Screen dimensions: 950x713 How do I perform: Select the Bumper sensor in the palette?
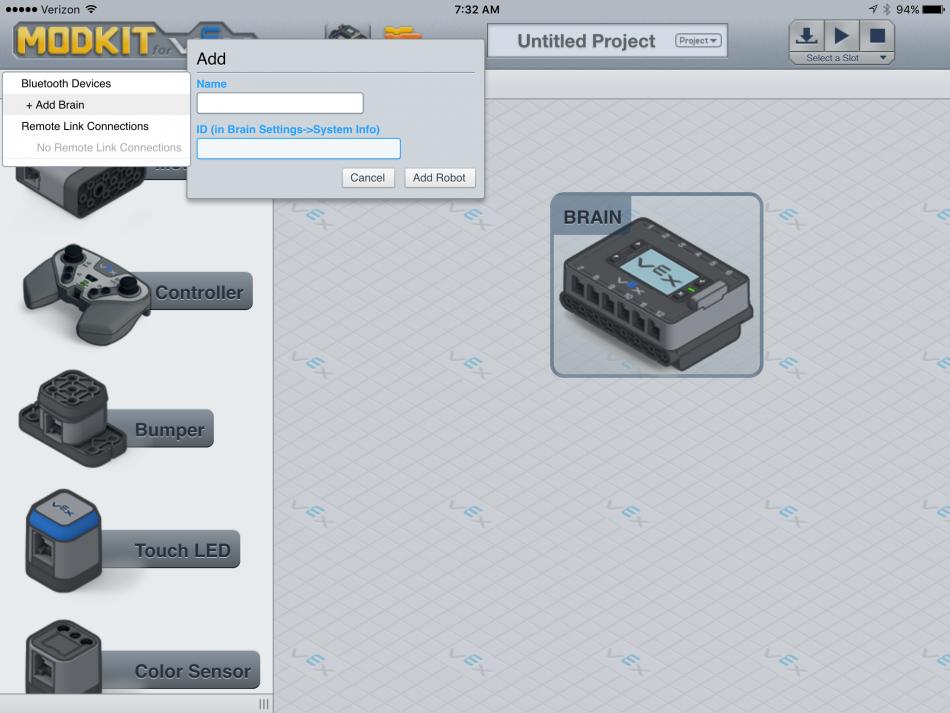click(116, 419)
